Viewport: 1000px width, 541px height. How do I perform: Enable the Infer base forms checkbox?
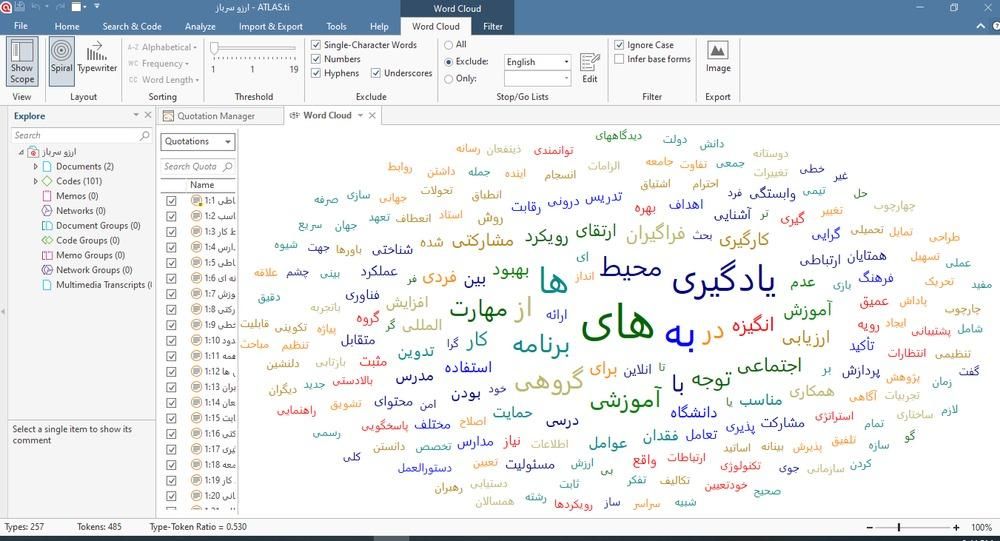tap(619, 59)
